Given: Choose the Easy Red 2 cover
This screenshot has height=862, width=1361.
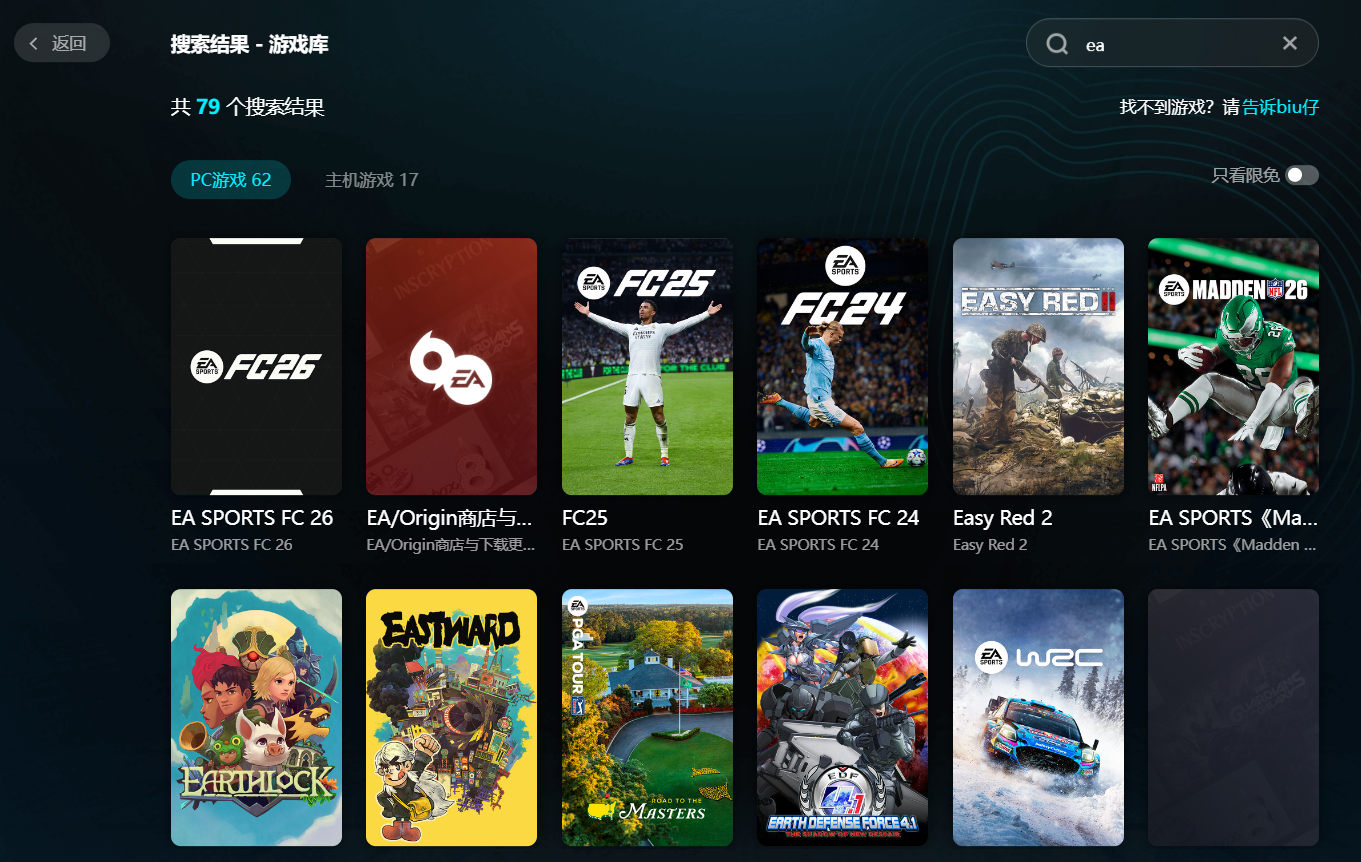Looking at the screenshot, I should pyautogui.click(x=1038, y=366).
